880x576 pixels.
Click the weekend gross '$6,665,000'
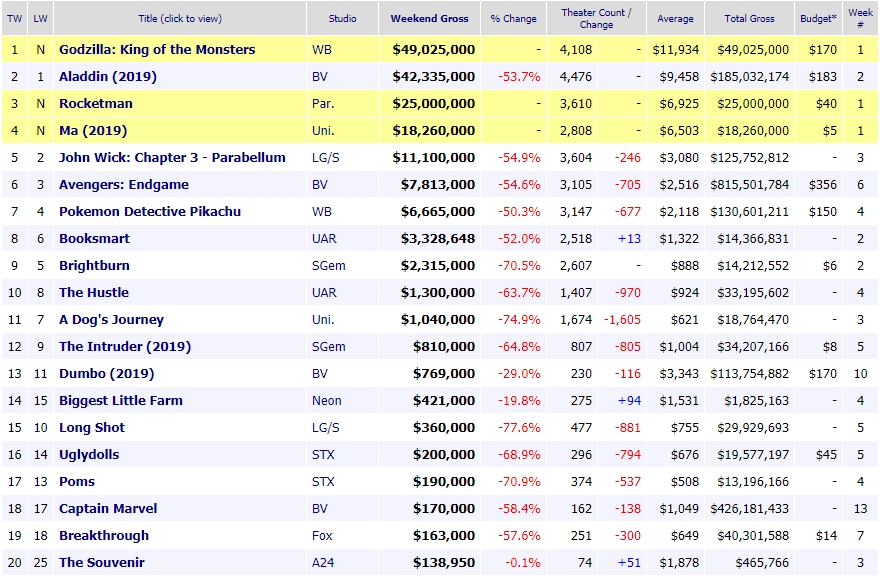[438, 211]
